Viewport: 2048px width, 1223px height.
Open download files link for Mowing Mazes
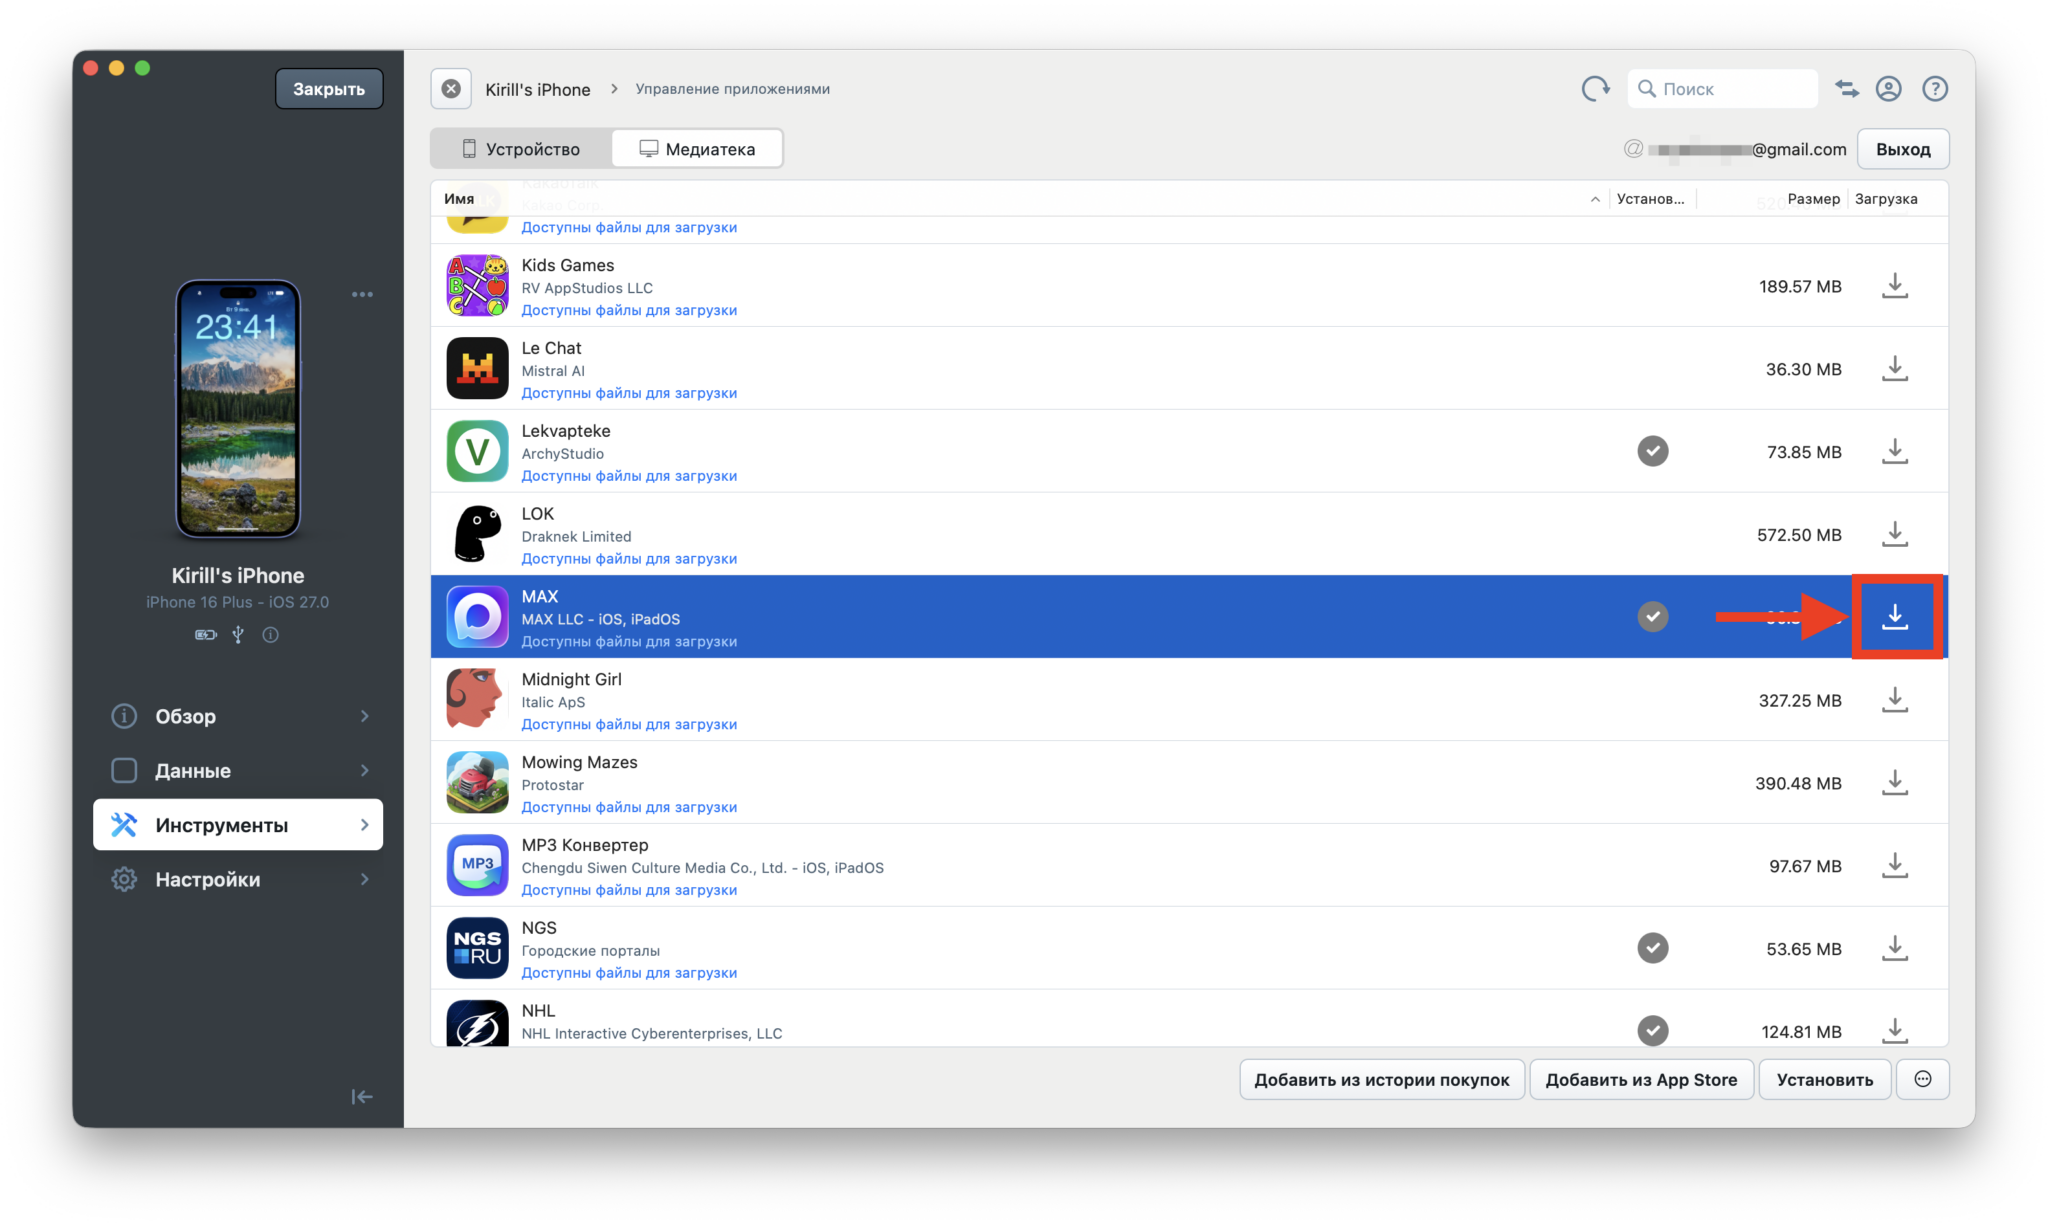[x=629, y=807]
